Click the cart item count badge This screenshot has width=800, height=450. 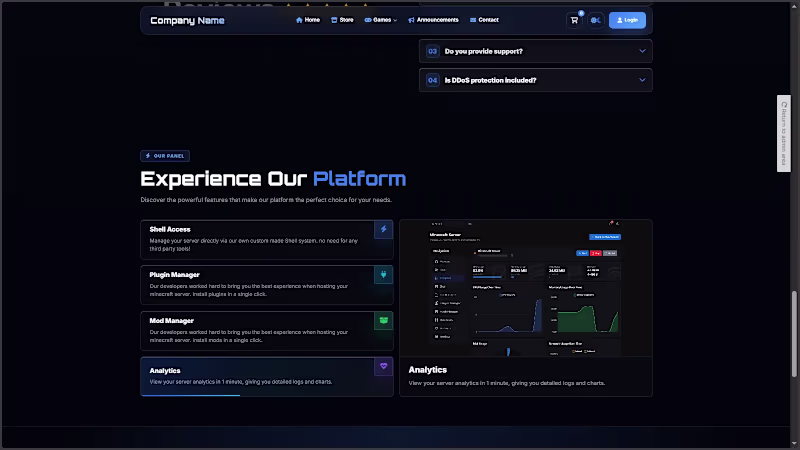point(581,13)
